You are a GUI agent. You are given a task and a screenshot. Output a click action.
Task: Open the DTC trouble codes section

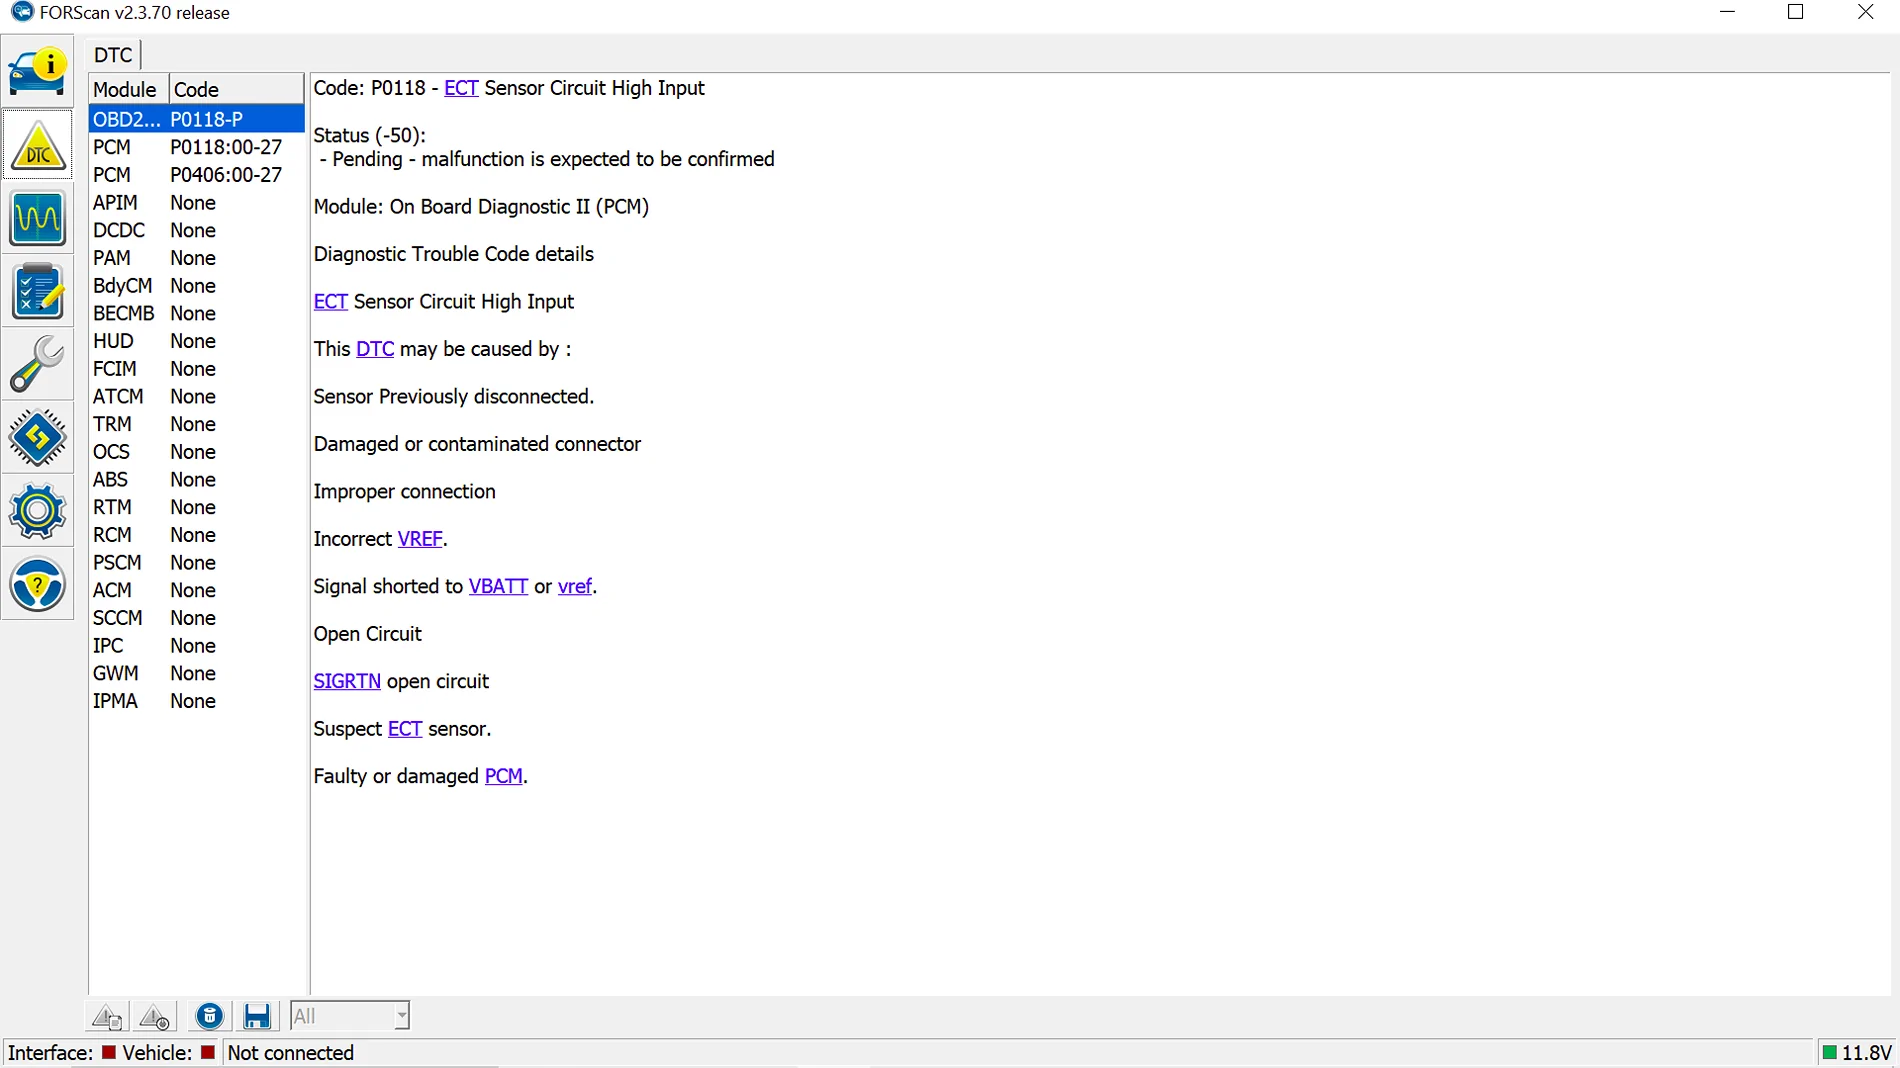[x=38, y=146]
